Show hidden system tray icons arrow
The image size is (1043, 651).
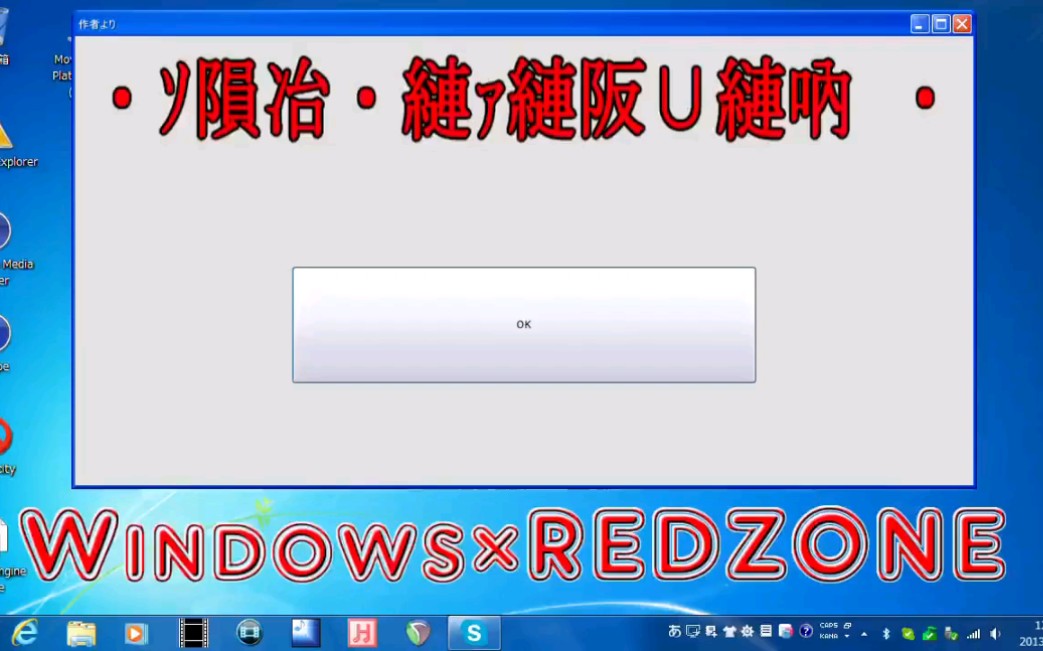click(864, 634)
